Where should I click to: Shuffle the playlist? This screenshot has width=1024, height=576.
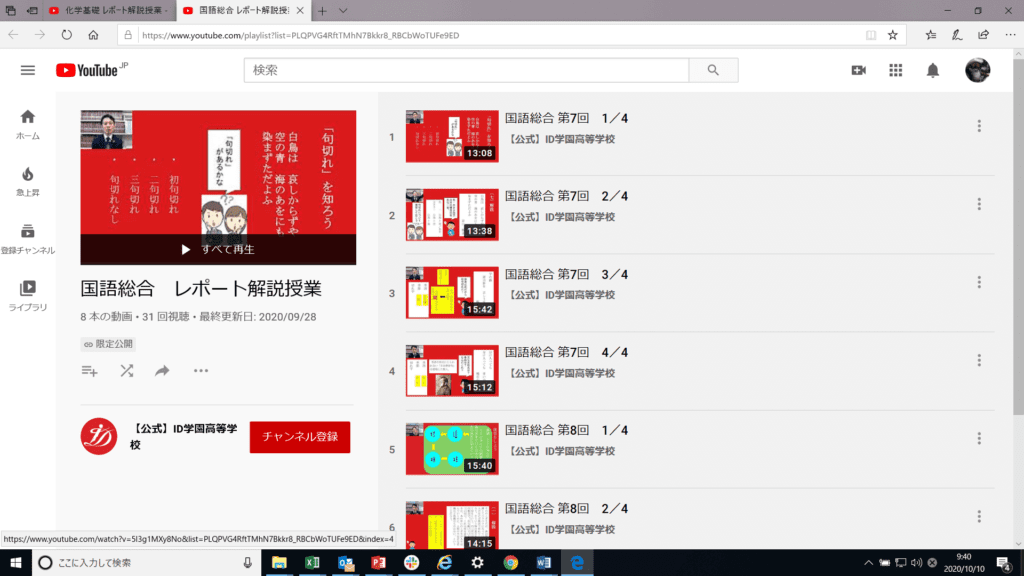click(127, 371)
